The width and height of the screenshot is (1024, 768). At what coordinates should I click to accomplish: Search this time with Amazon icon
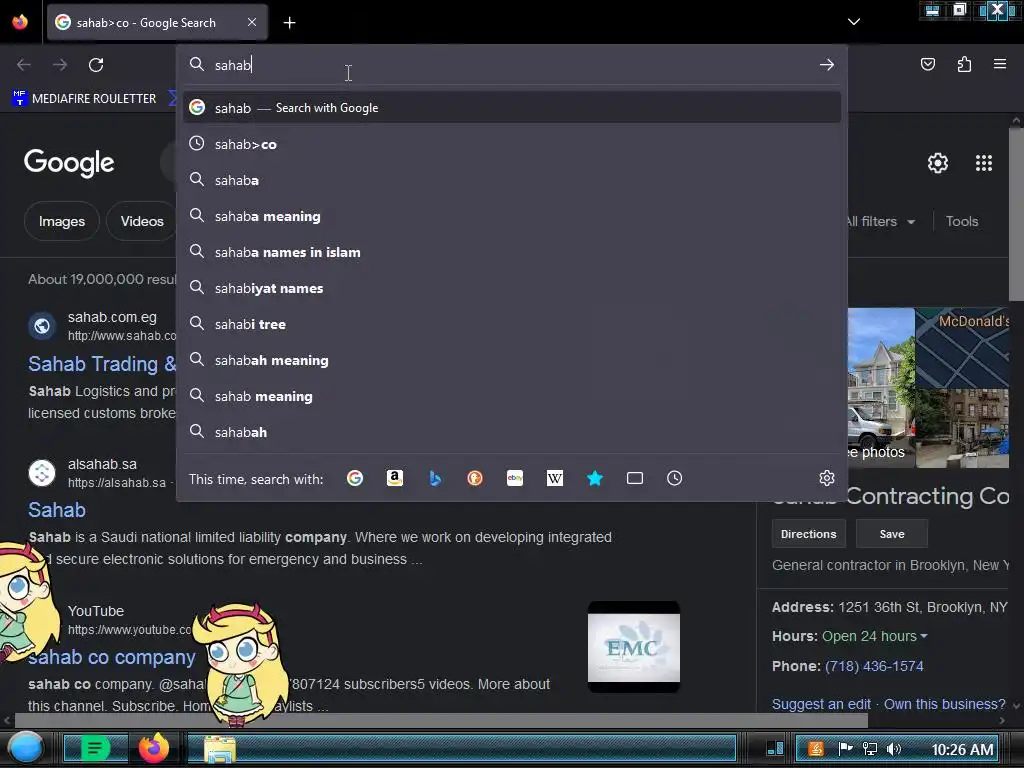pyautogui.click(x=394, y=479)
